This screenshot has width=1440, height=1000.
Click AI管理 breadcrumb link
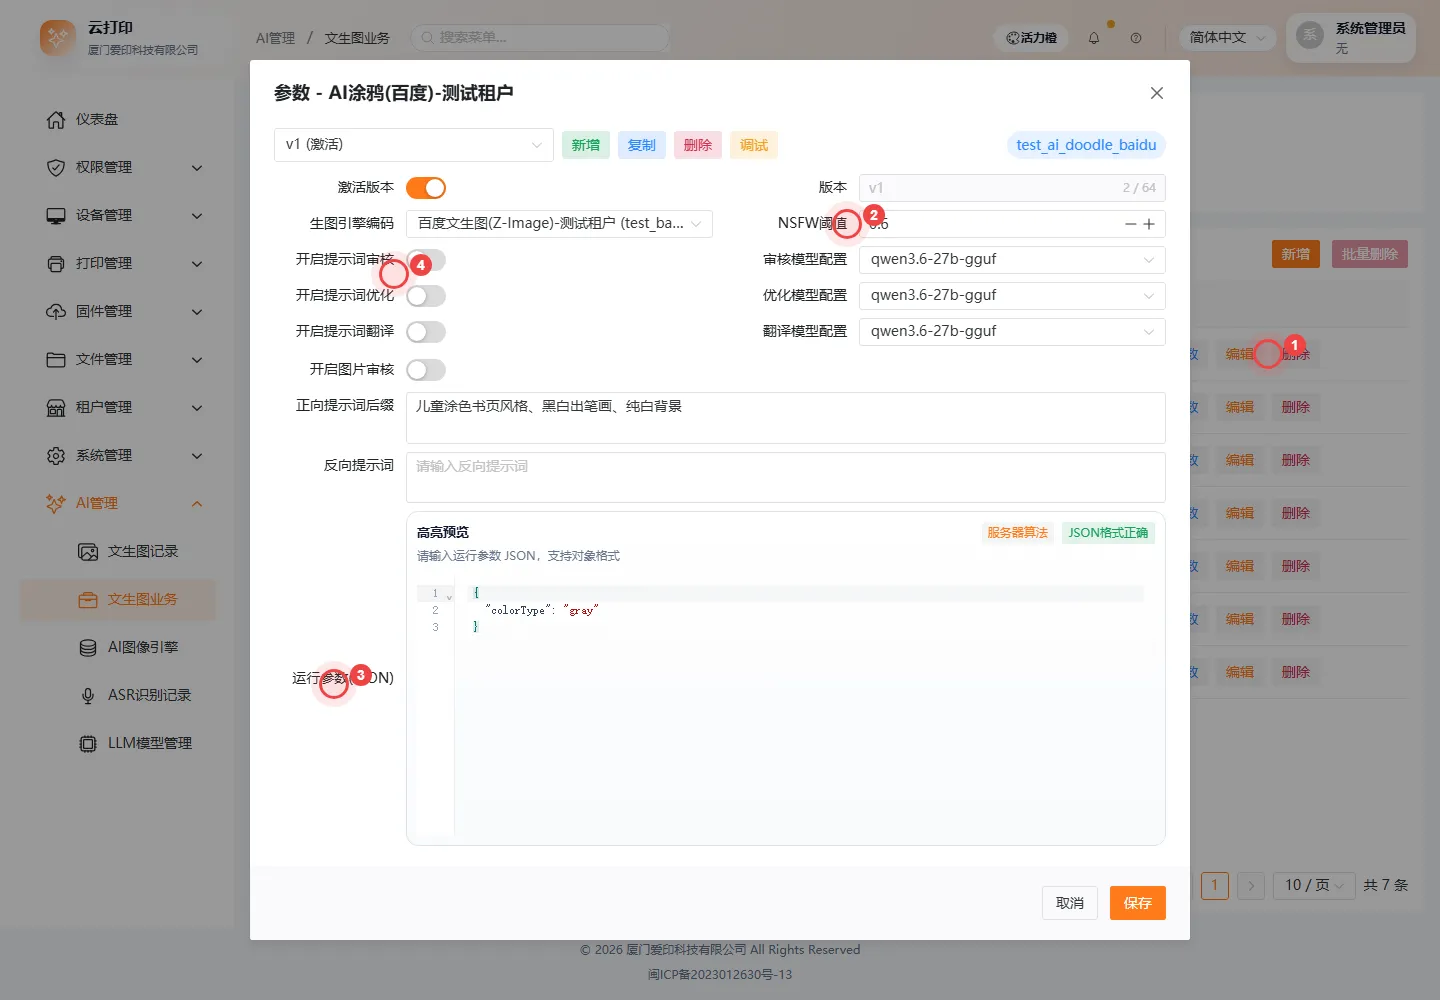pos(275,38)
